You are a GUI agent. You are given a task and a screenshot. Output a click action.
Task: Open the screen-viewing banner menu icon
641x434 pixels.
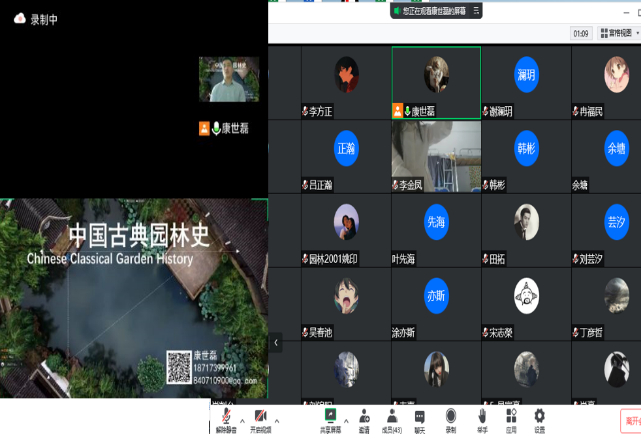[476, 11]
